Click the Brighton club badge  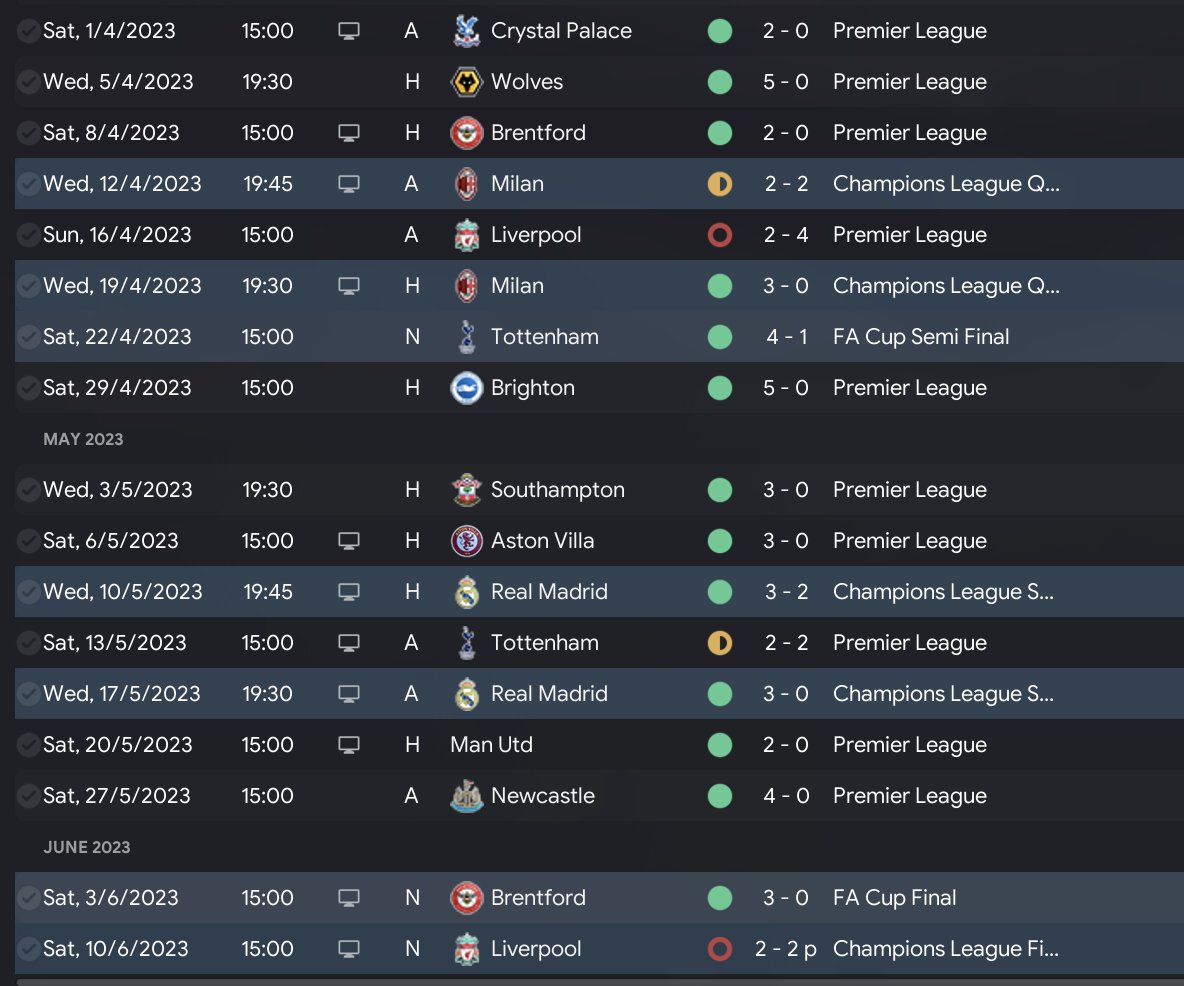click(x=467, y=388)
